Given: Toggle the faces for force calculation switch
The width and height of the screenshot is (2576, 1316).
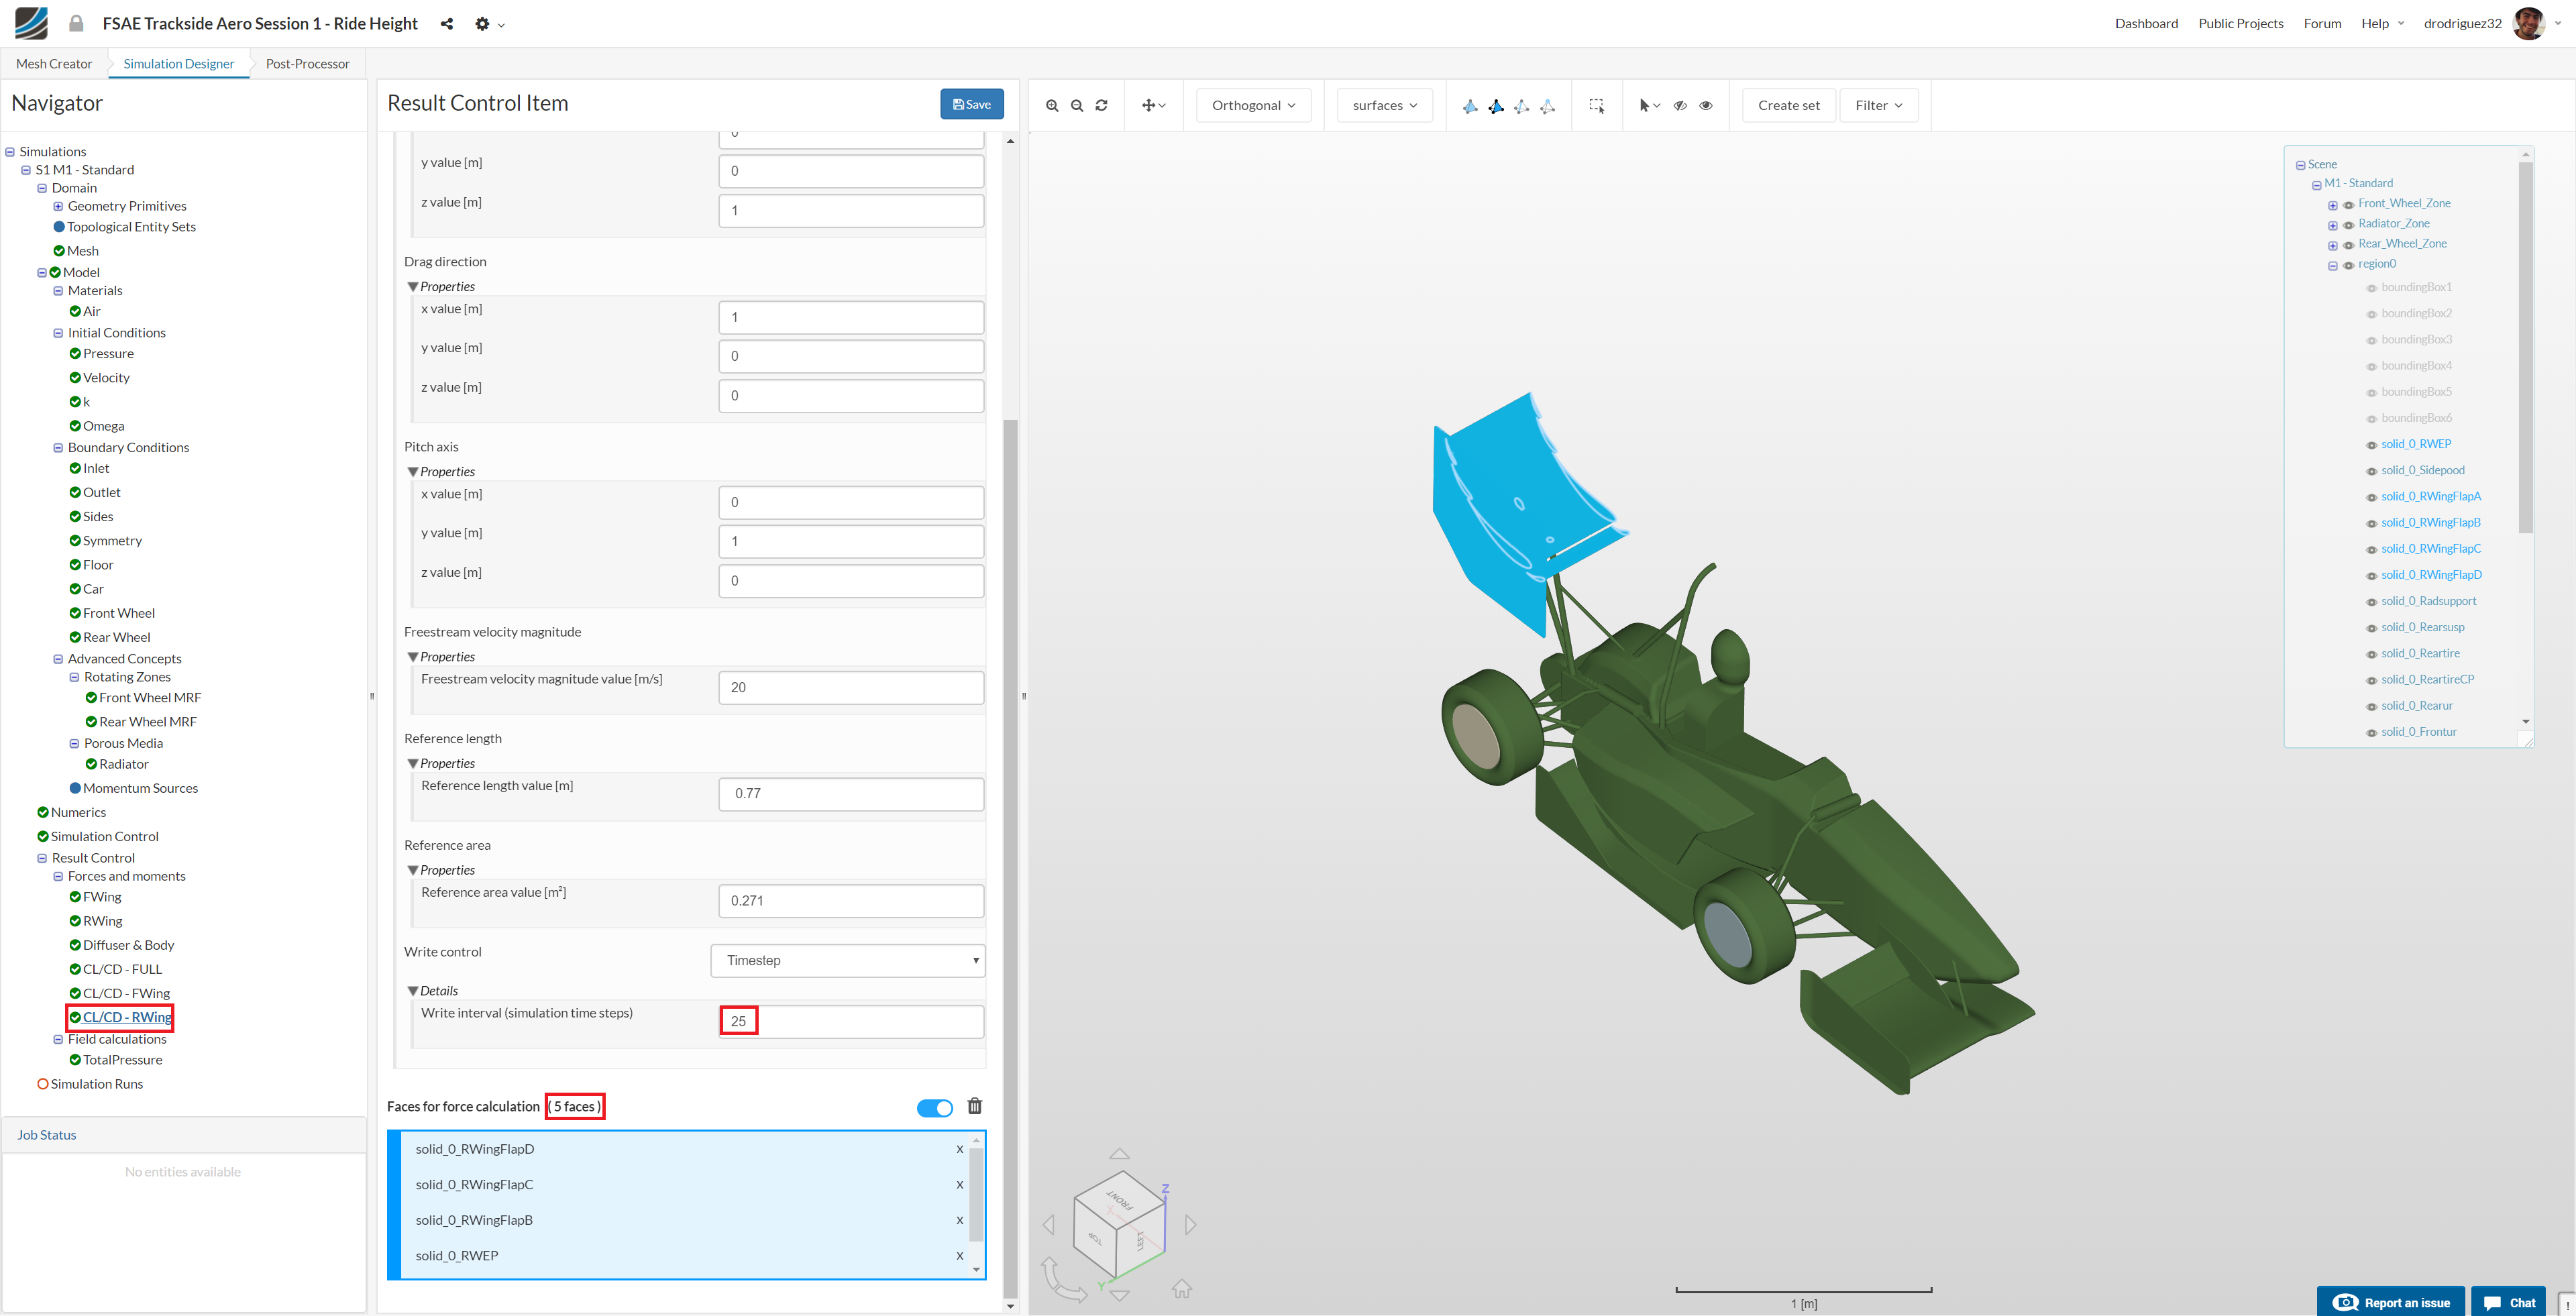Looking at the screenshot, I should click(x=935, y=1107).
